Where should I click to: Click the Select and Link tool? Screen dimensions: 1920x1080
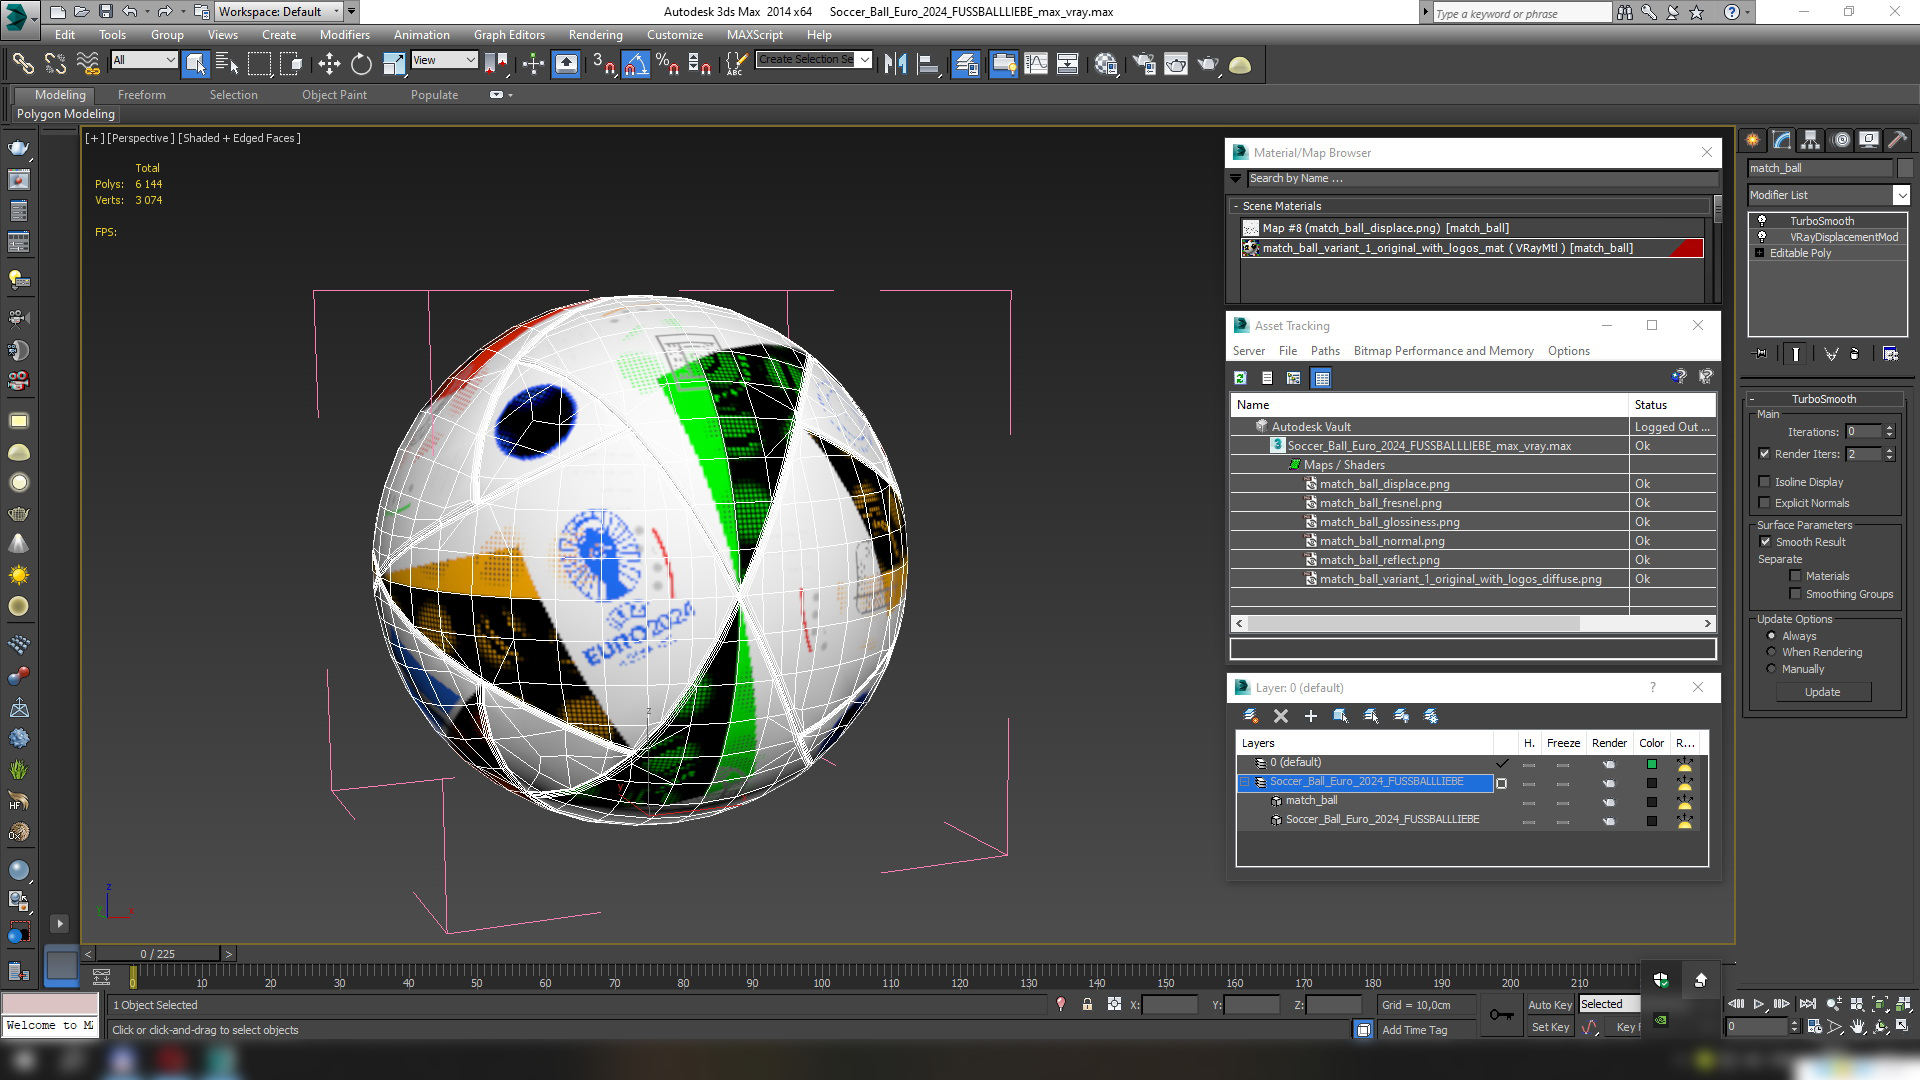click(23, 64)
